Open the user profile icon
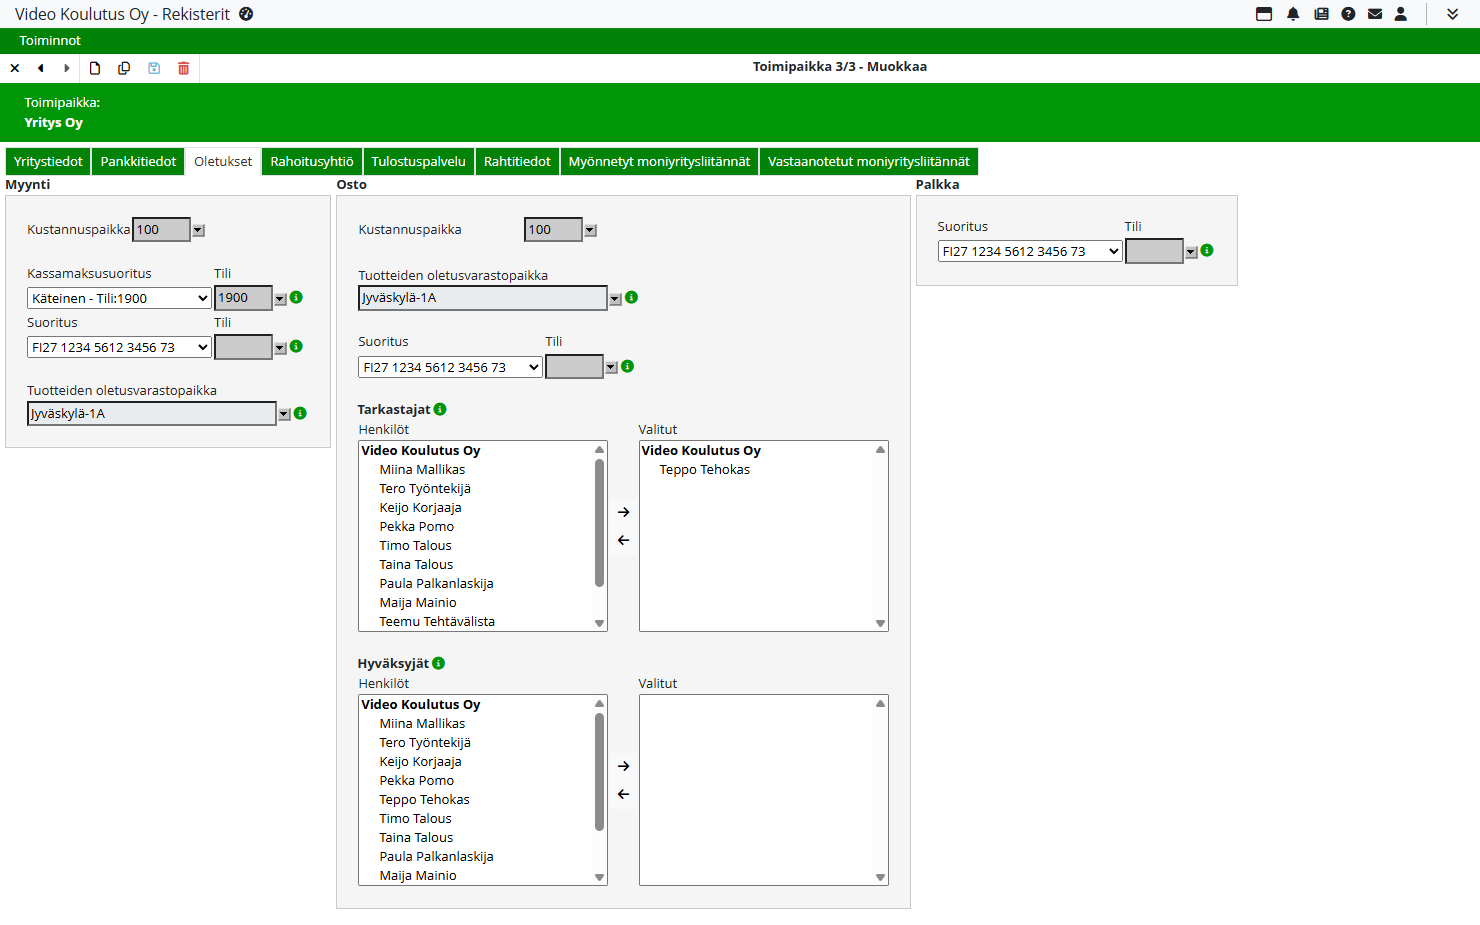 [1401, 14]
